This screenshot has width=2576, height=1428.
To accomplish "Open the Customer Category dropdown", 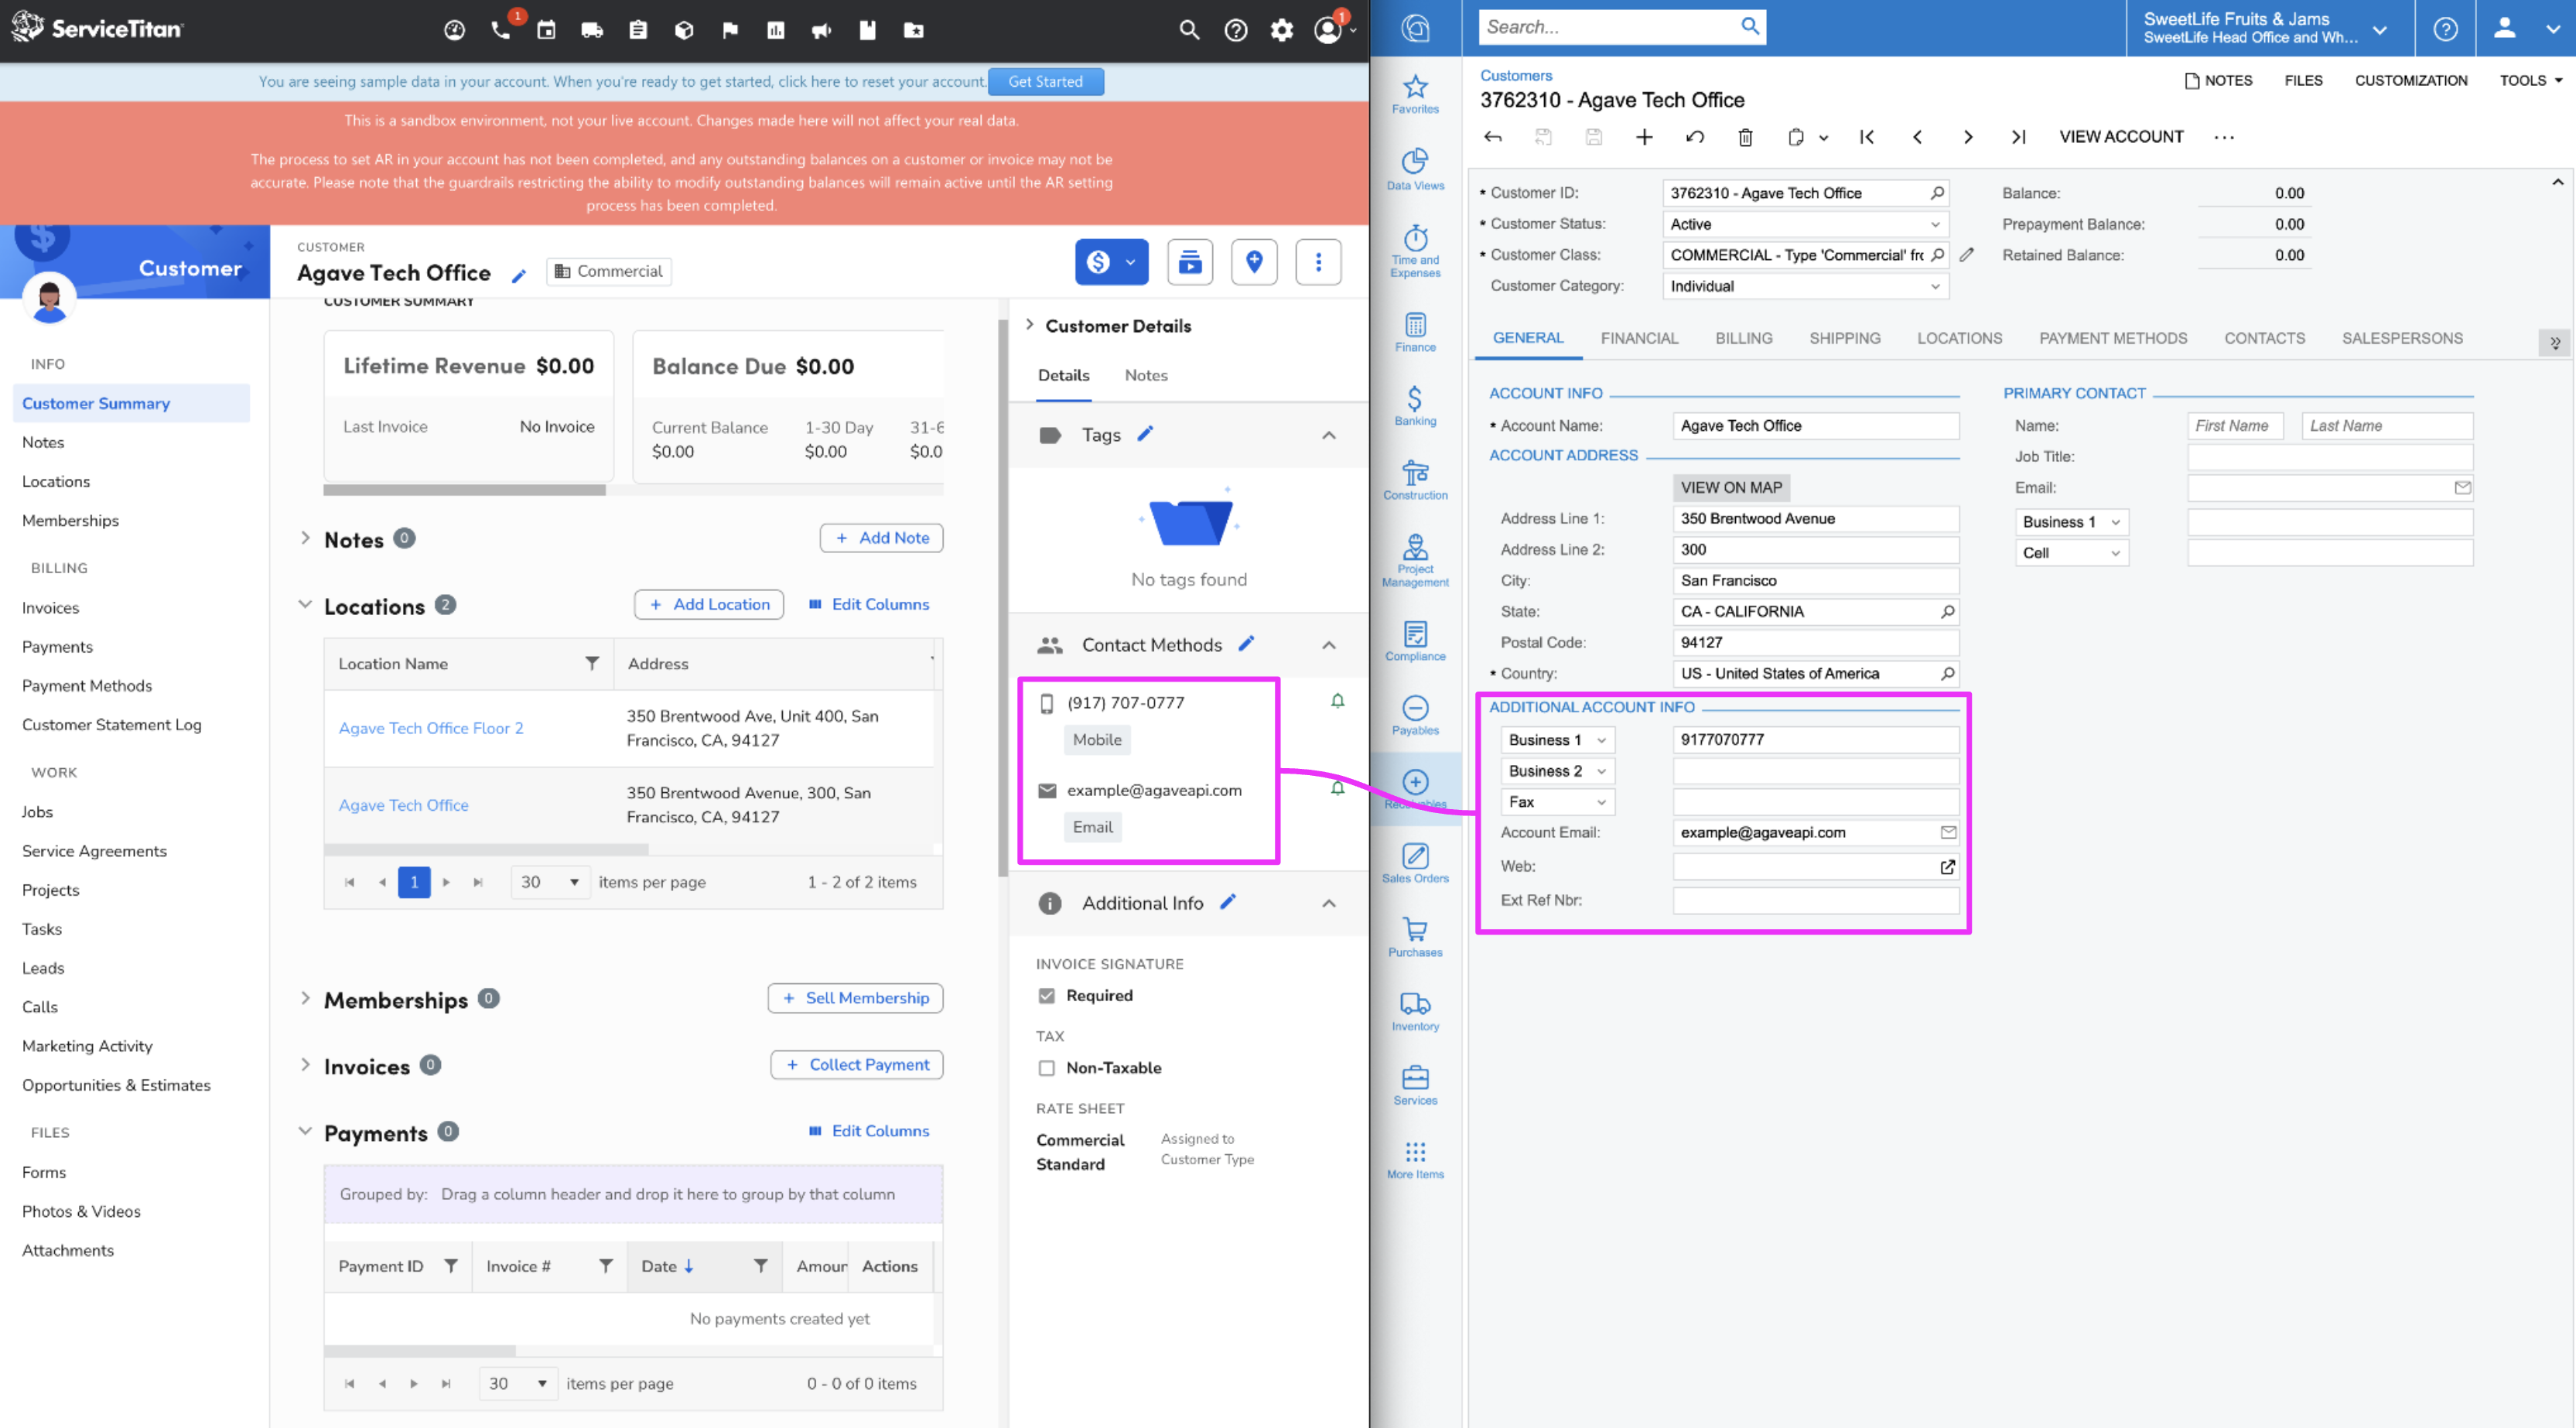I will (1805, 286).
